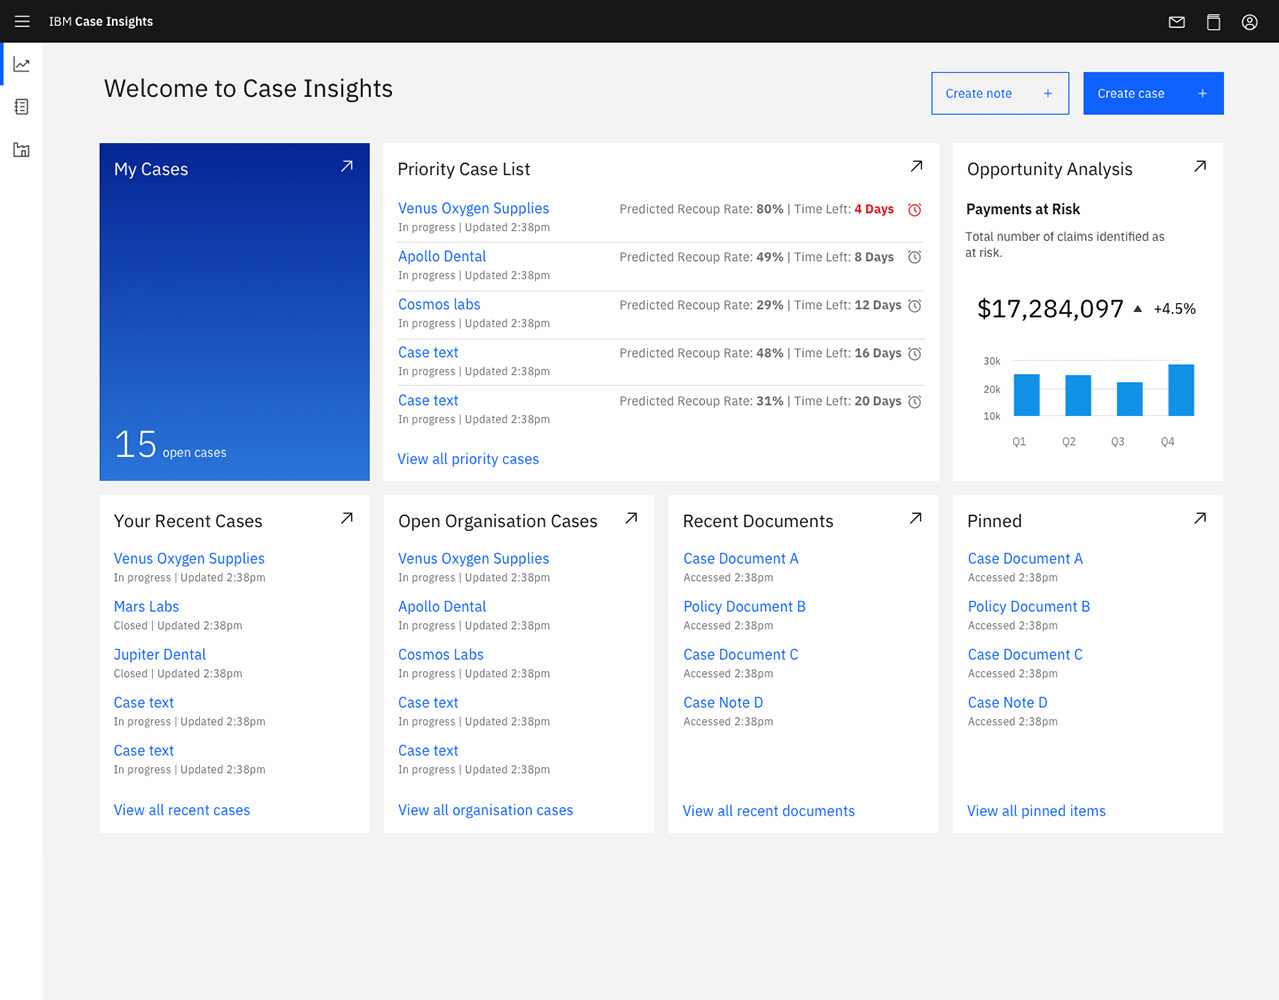Viewport: 1279px width, 1000px height.
Task: Expand the Opportunity Analysis arrow icon
Action: 1200,166
